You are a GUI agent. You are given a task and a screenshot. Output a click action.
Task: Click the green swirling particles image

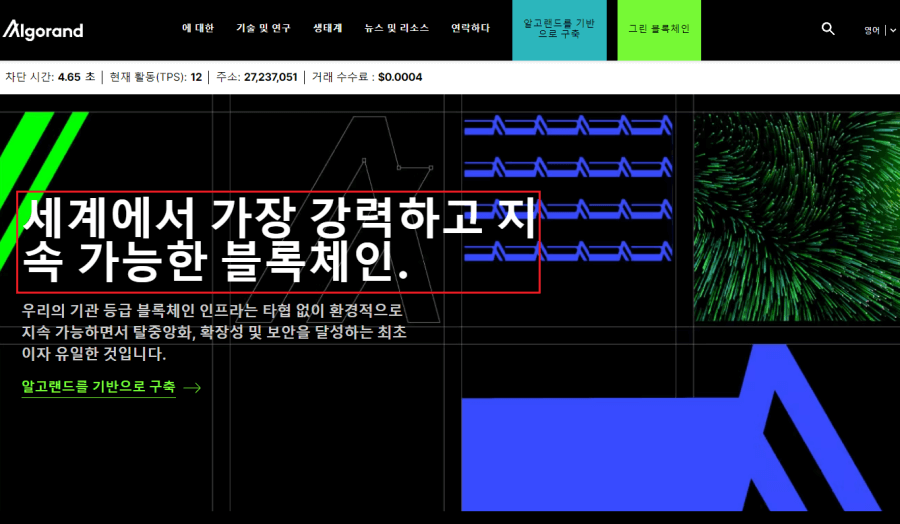point(797,216)
